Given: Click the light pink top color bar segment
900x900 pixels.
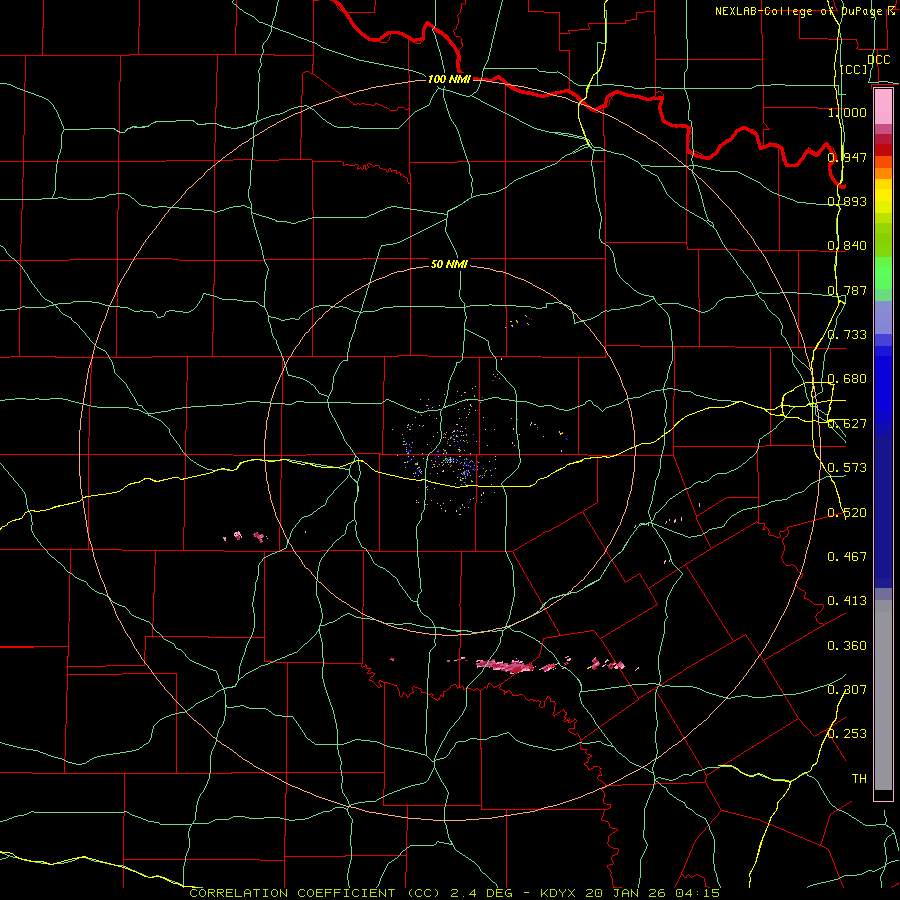Looking at the screenshot, I should (883, 107).
